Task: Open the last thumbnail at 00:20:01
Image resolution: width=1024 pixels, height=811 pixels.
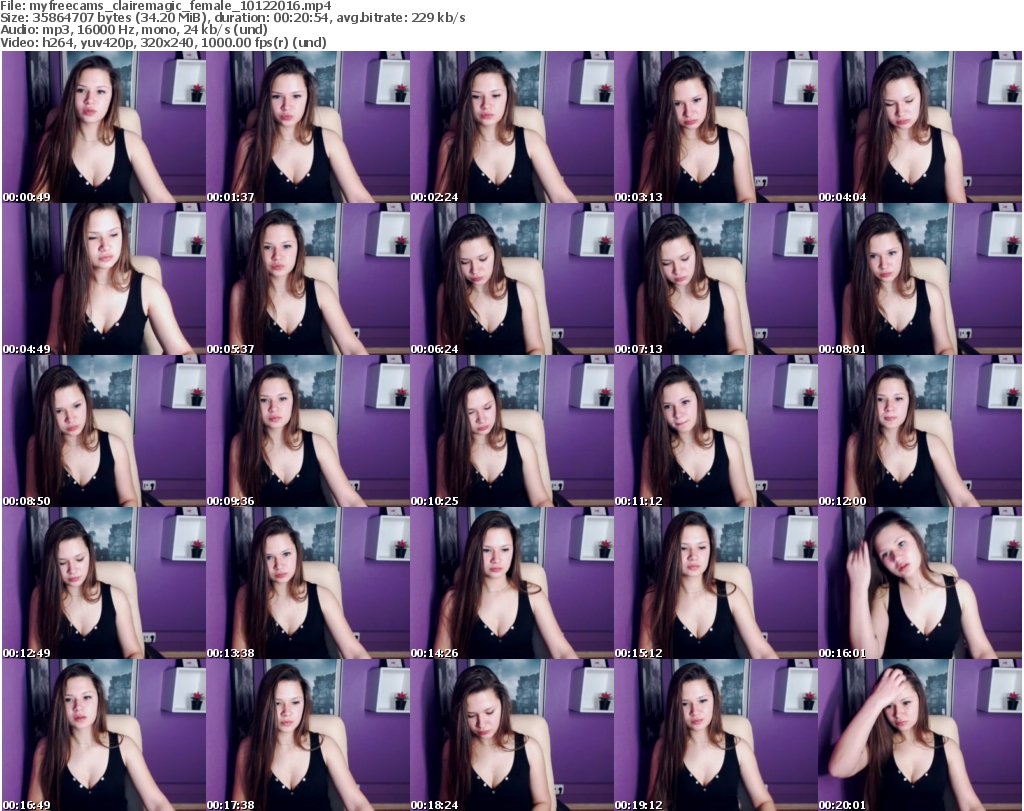Action: click(x=919, y=735)
